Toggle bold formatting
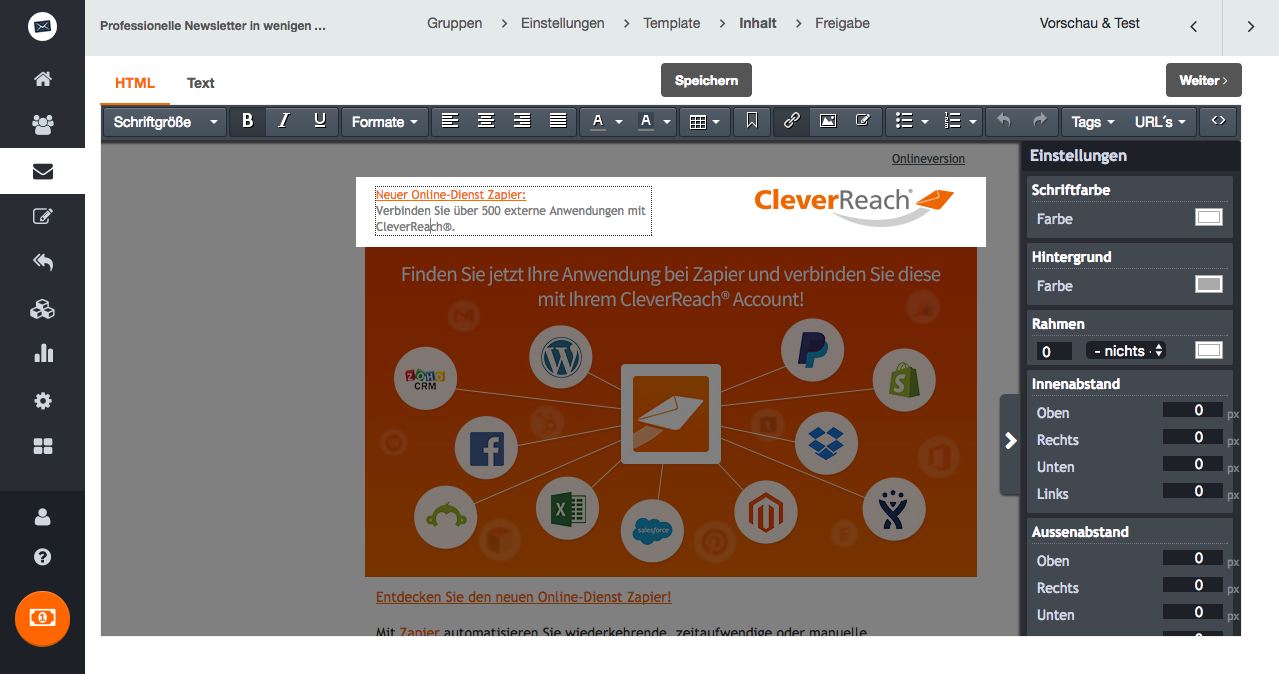The image size is (1279, 674). pyautogui.click(x=248, y=121)
